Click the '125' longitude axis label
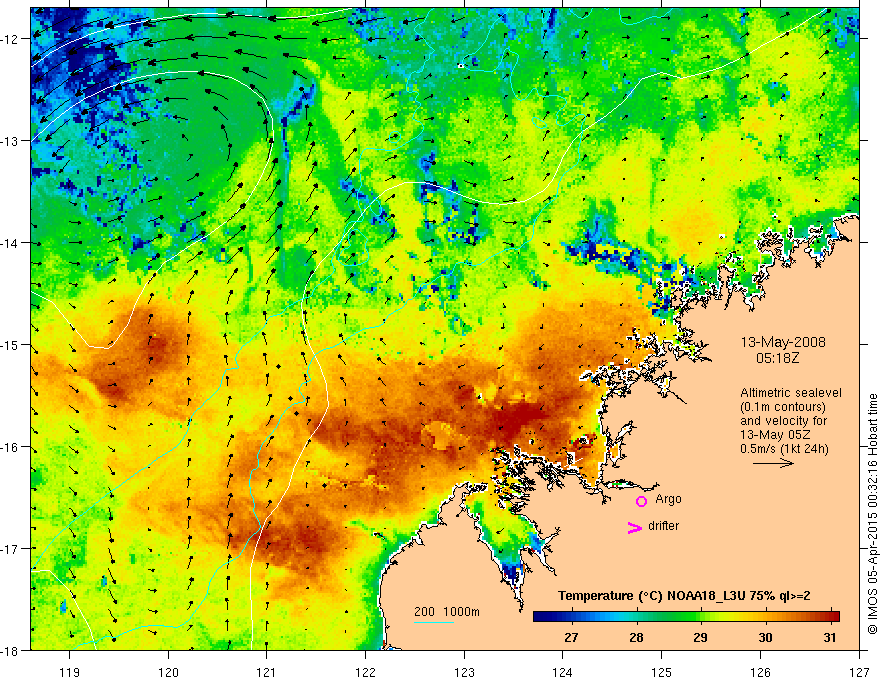Screen dimensions: 880x680 point(662,672)
